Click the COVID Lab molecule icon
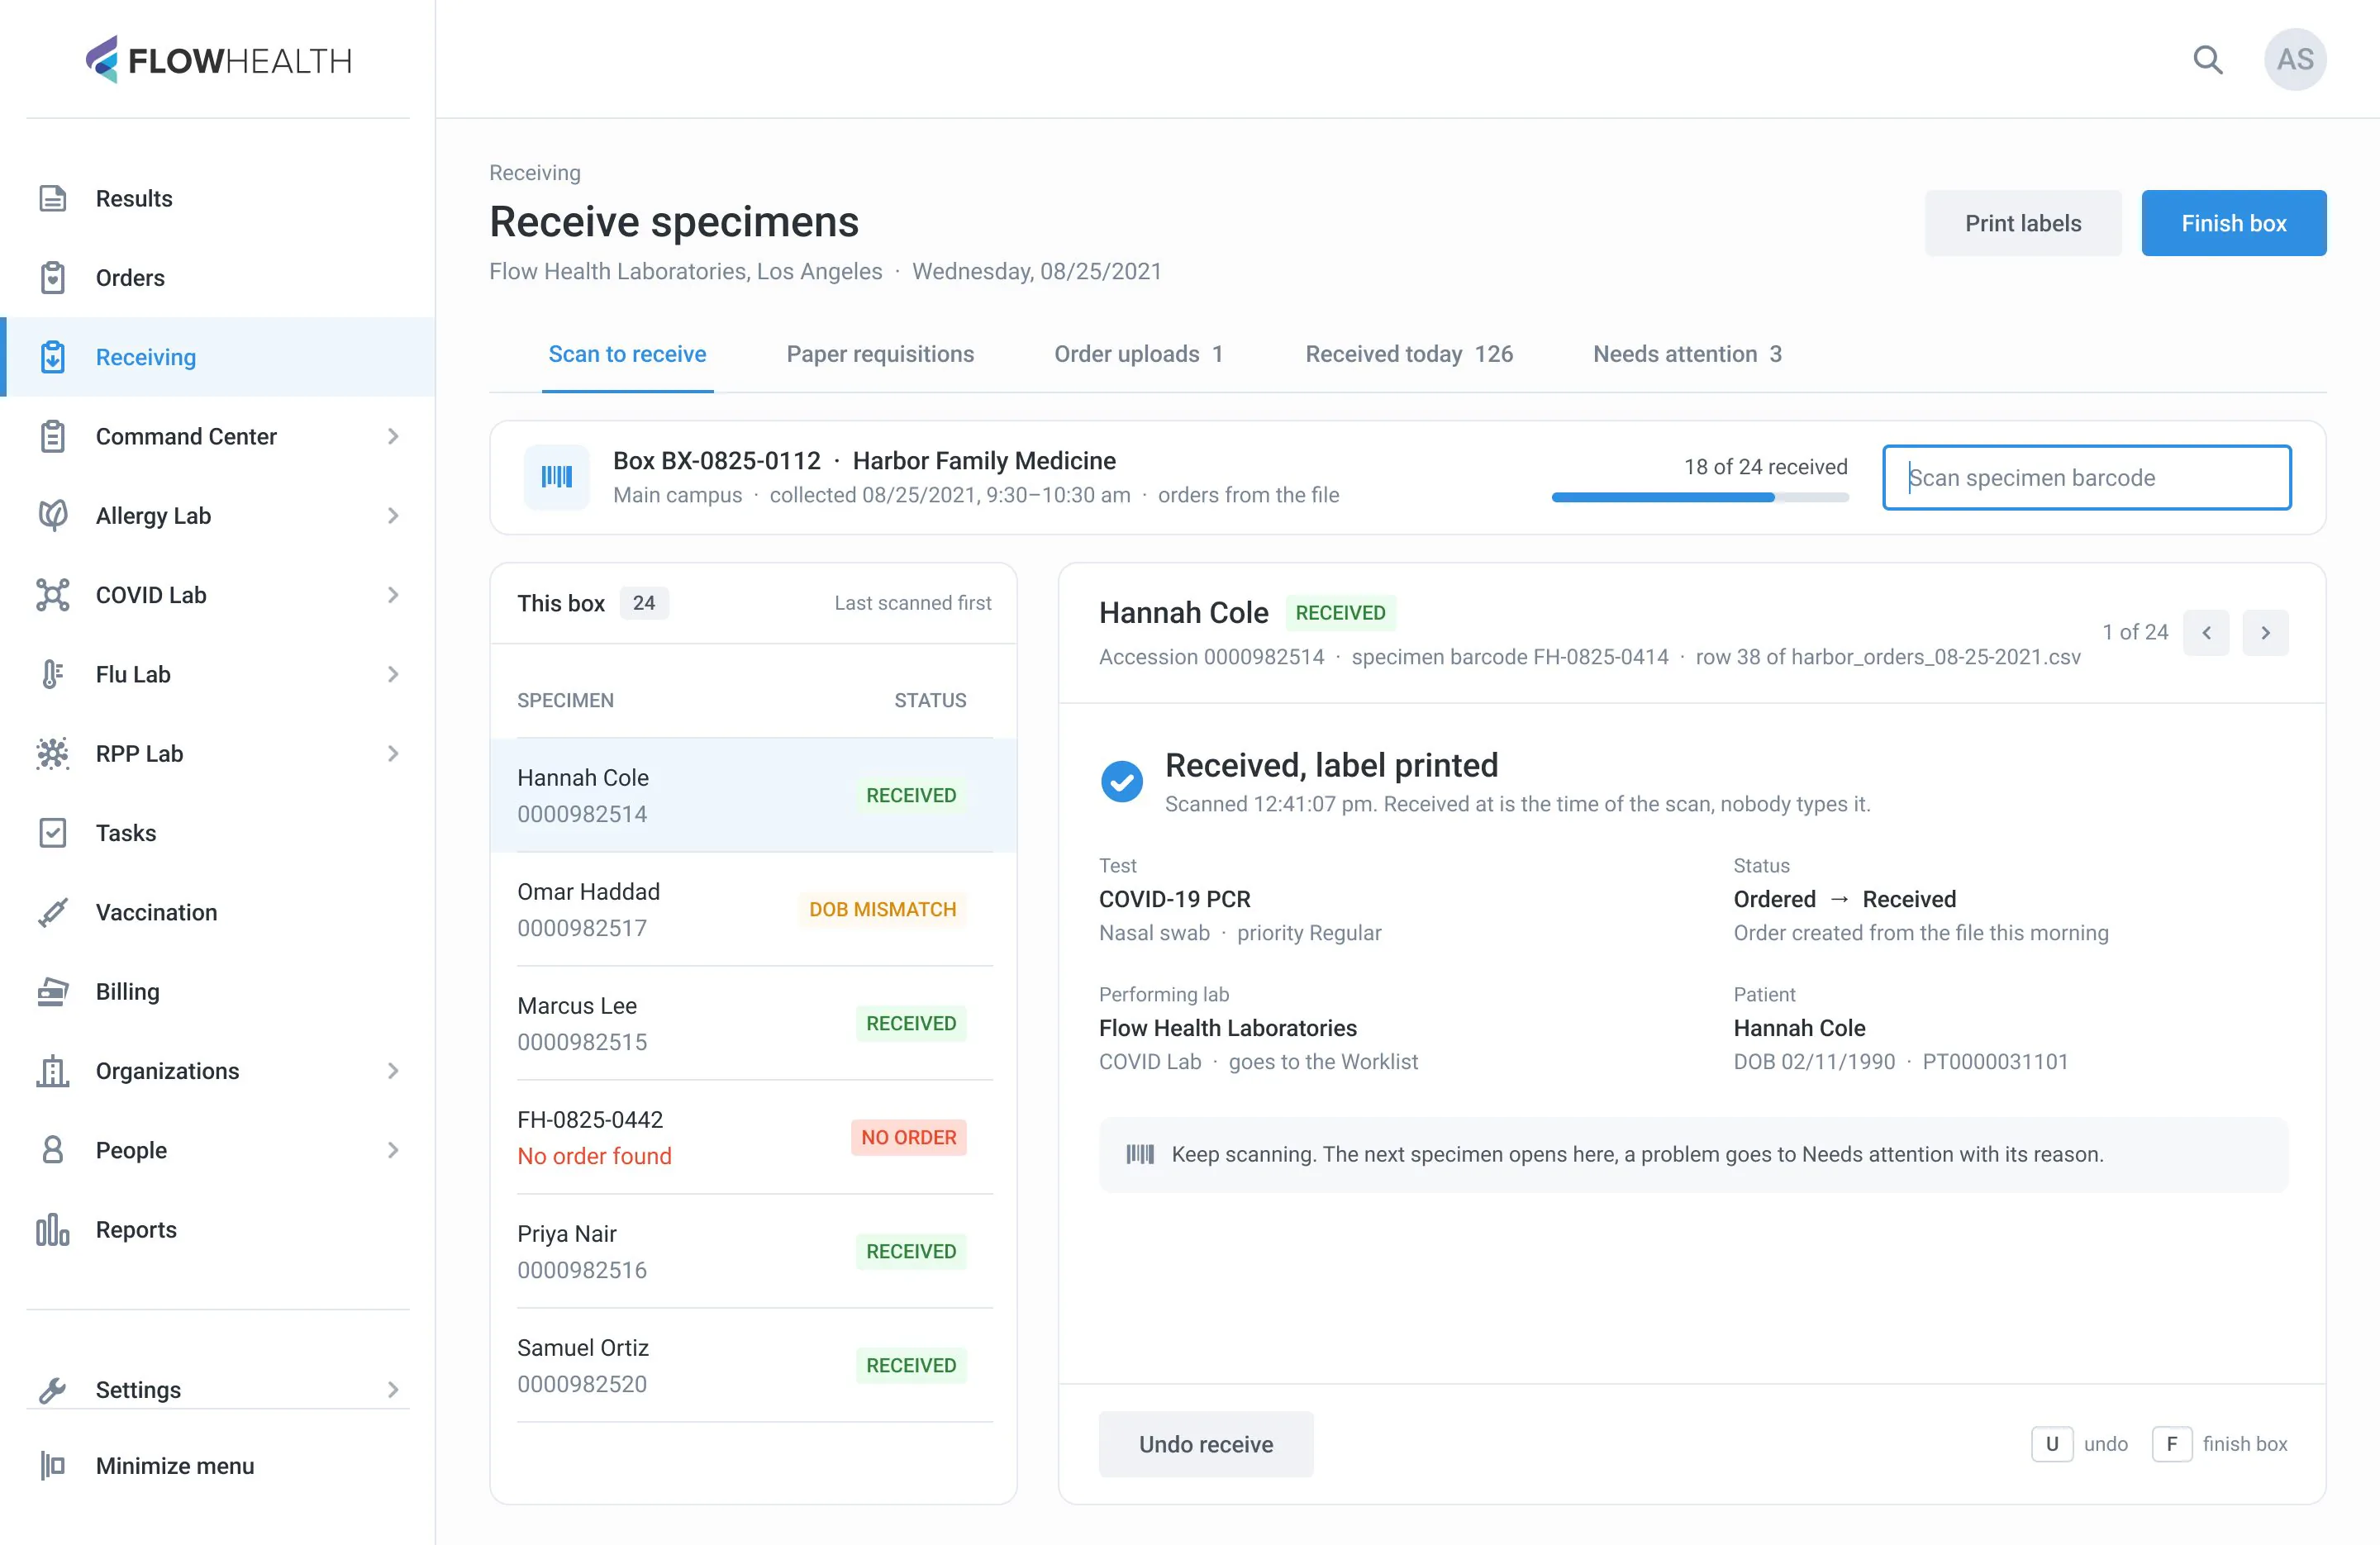This screenshot has width=2380, height=1545. coord(53,595)
